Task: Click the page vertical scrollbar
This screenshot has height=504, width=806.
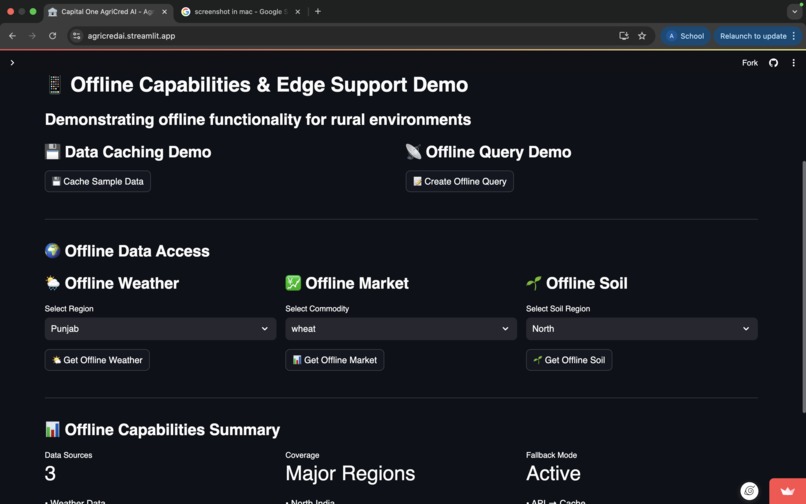Action: pos(803,286)
